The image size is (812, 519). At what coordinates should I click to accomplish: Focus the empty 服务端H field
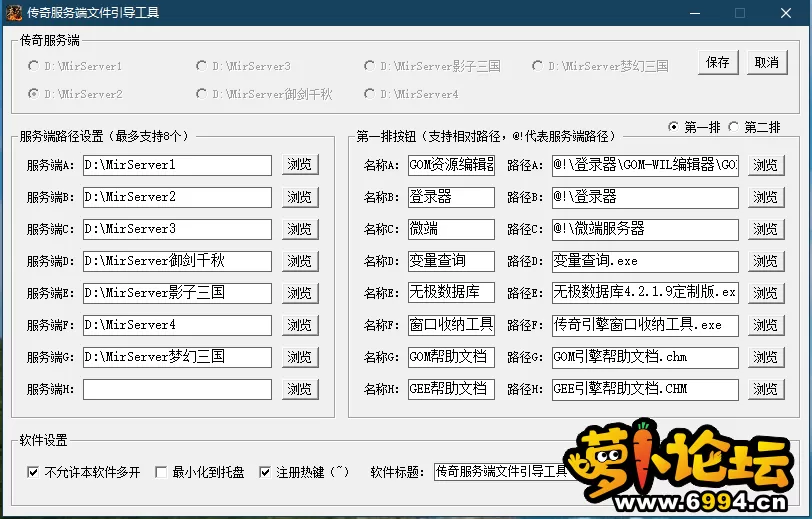tap(177, 390)
